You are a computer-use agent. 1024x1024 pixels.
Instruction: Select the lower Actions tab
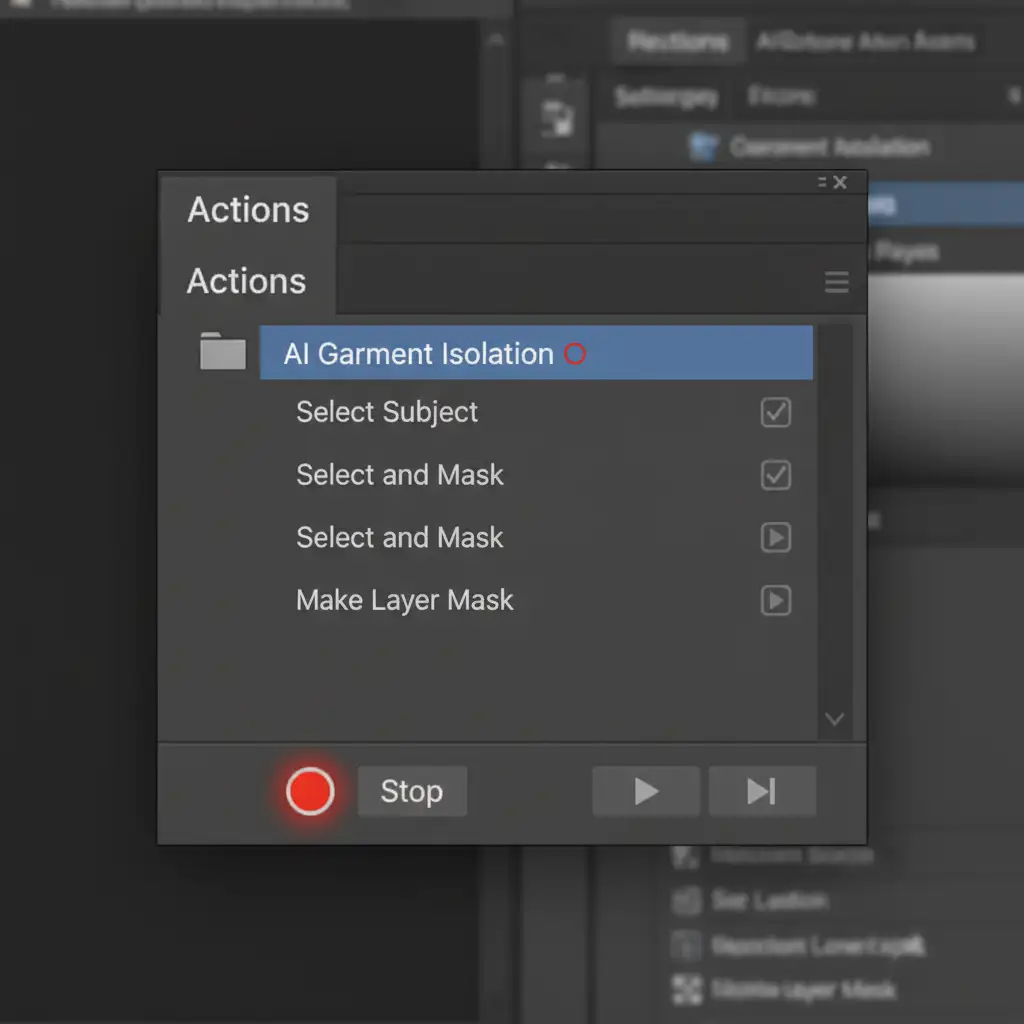pyautogui.click(x=246, y=282)
